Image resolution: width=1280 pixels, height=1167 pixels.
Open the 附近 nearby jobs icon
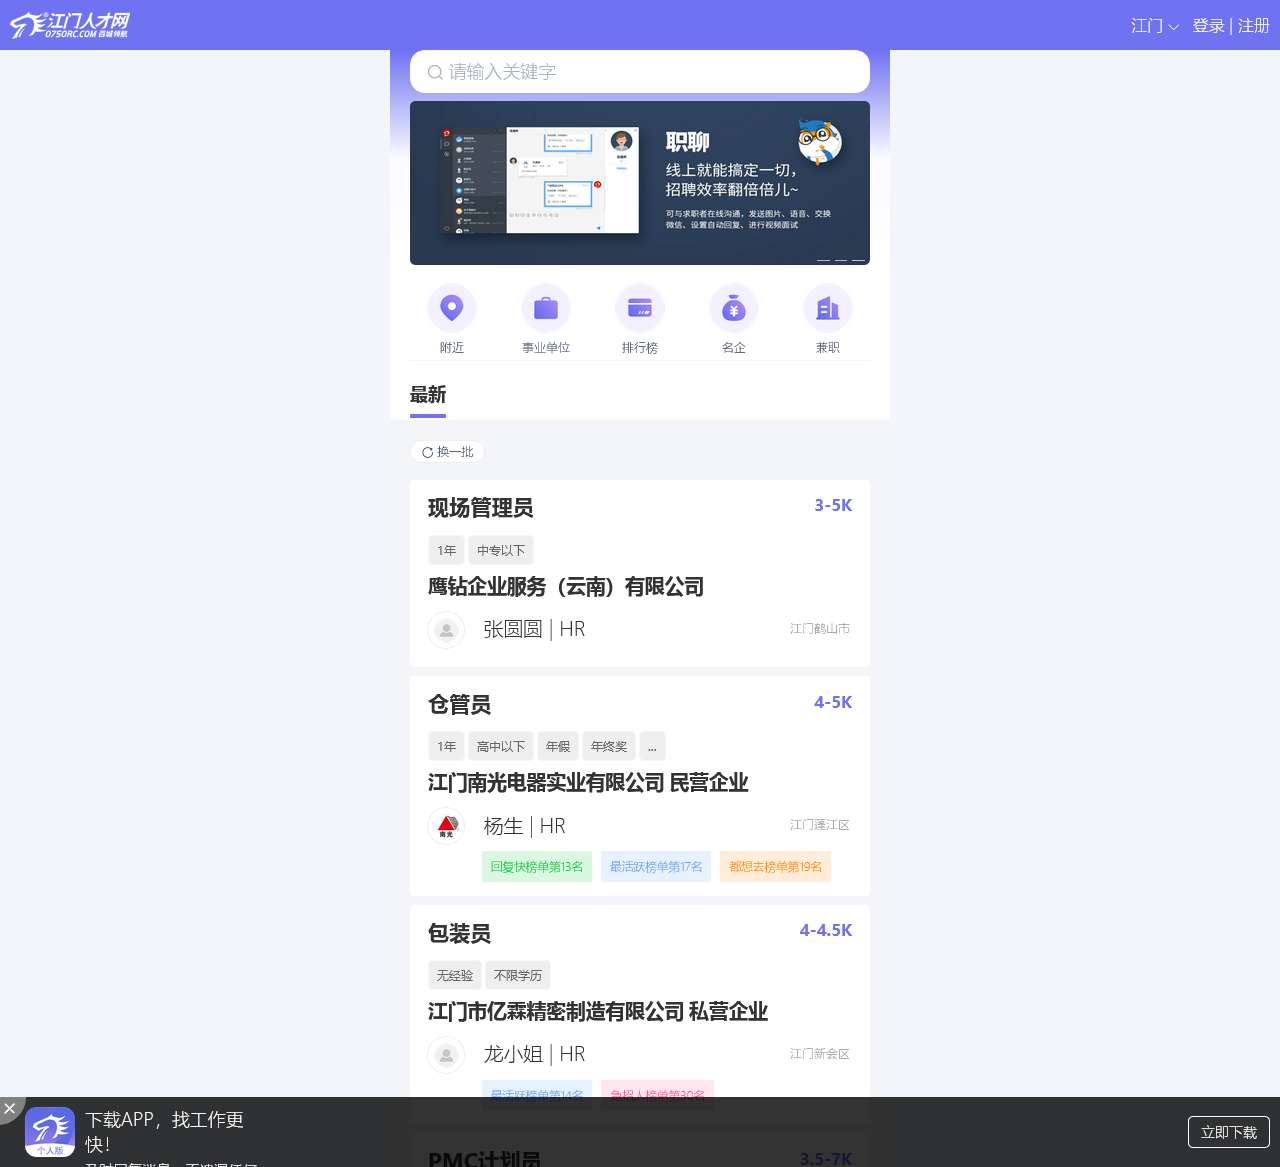click(452, 308)
